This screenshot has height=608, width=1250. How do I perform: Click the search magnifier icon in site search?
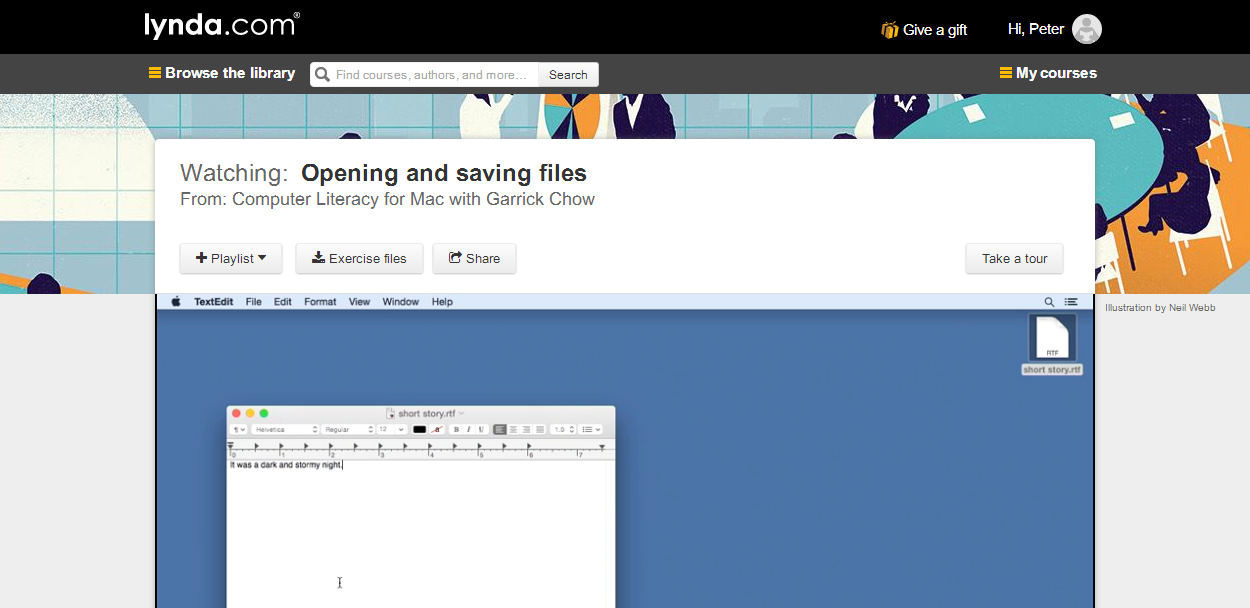[322, 75]
